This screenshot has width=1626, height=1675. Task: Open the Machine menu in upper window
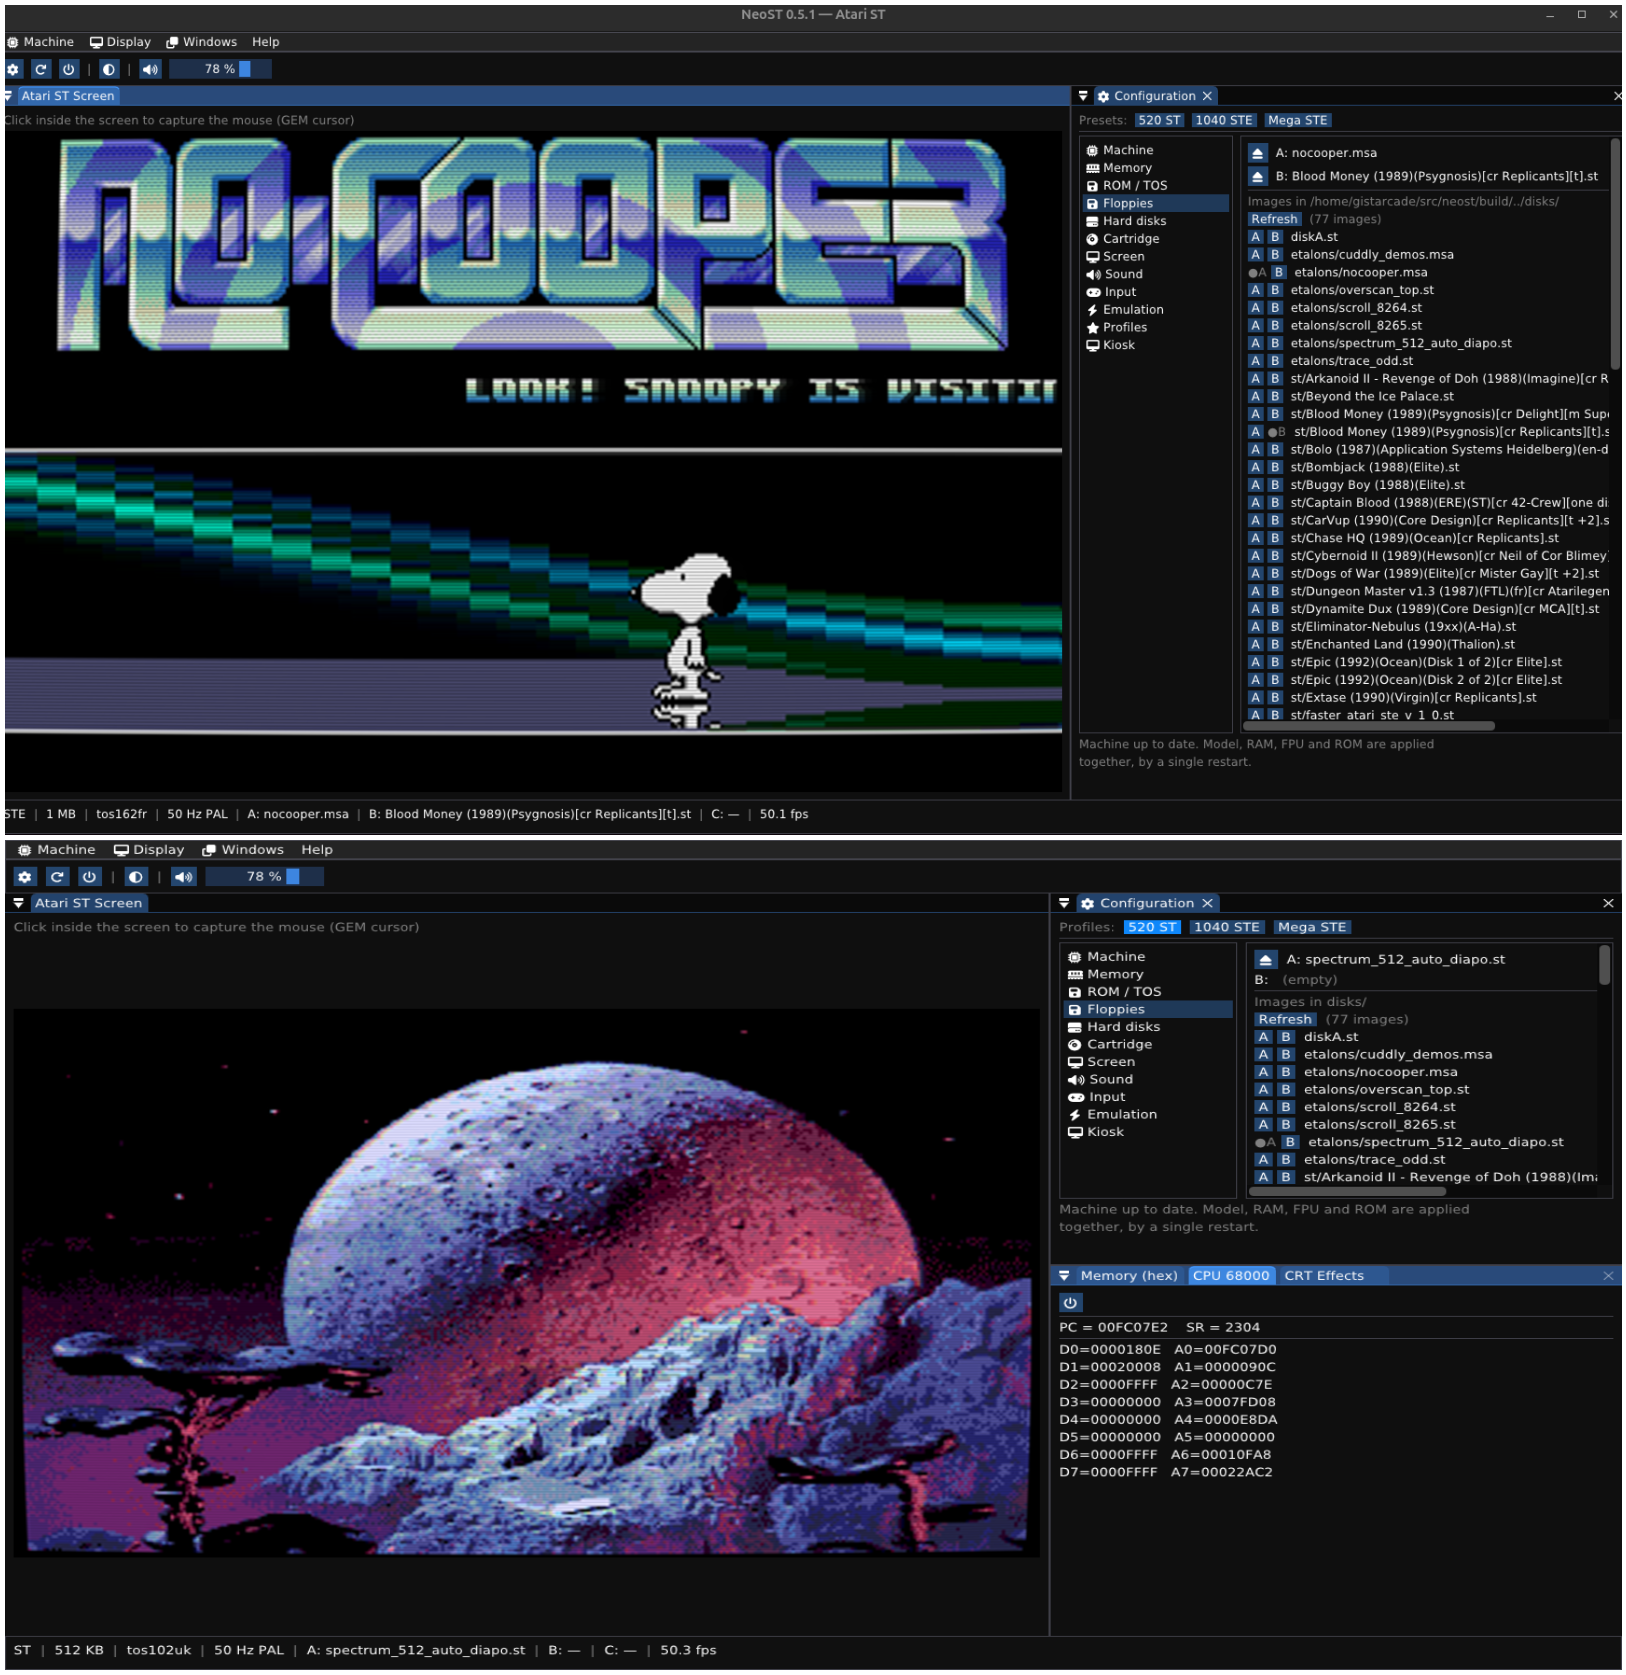point(41,42)
